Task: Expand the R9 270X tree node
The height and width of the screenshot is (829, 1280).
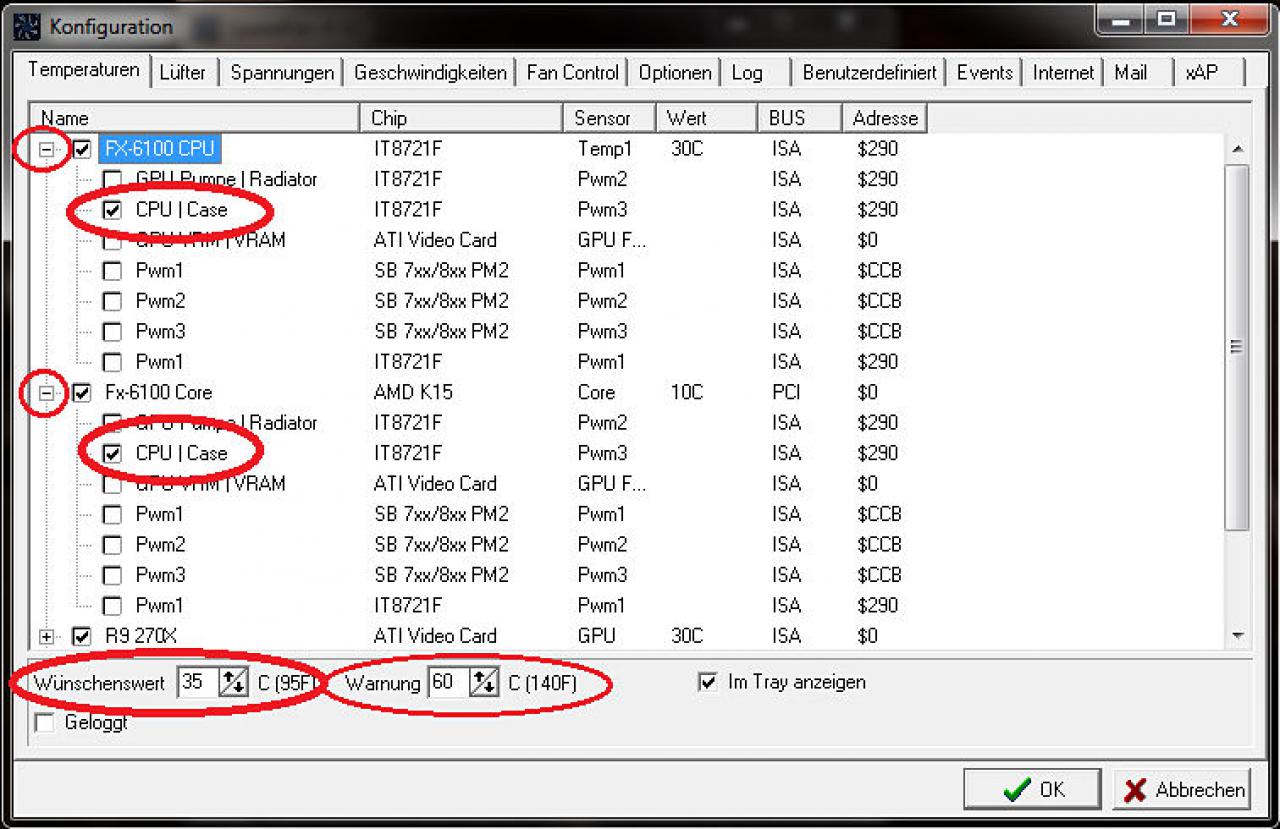Action: pos(46,636)
